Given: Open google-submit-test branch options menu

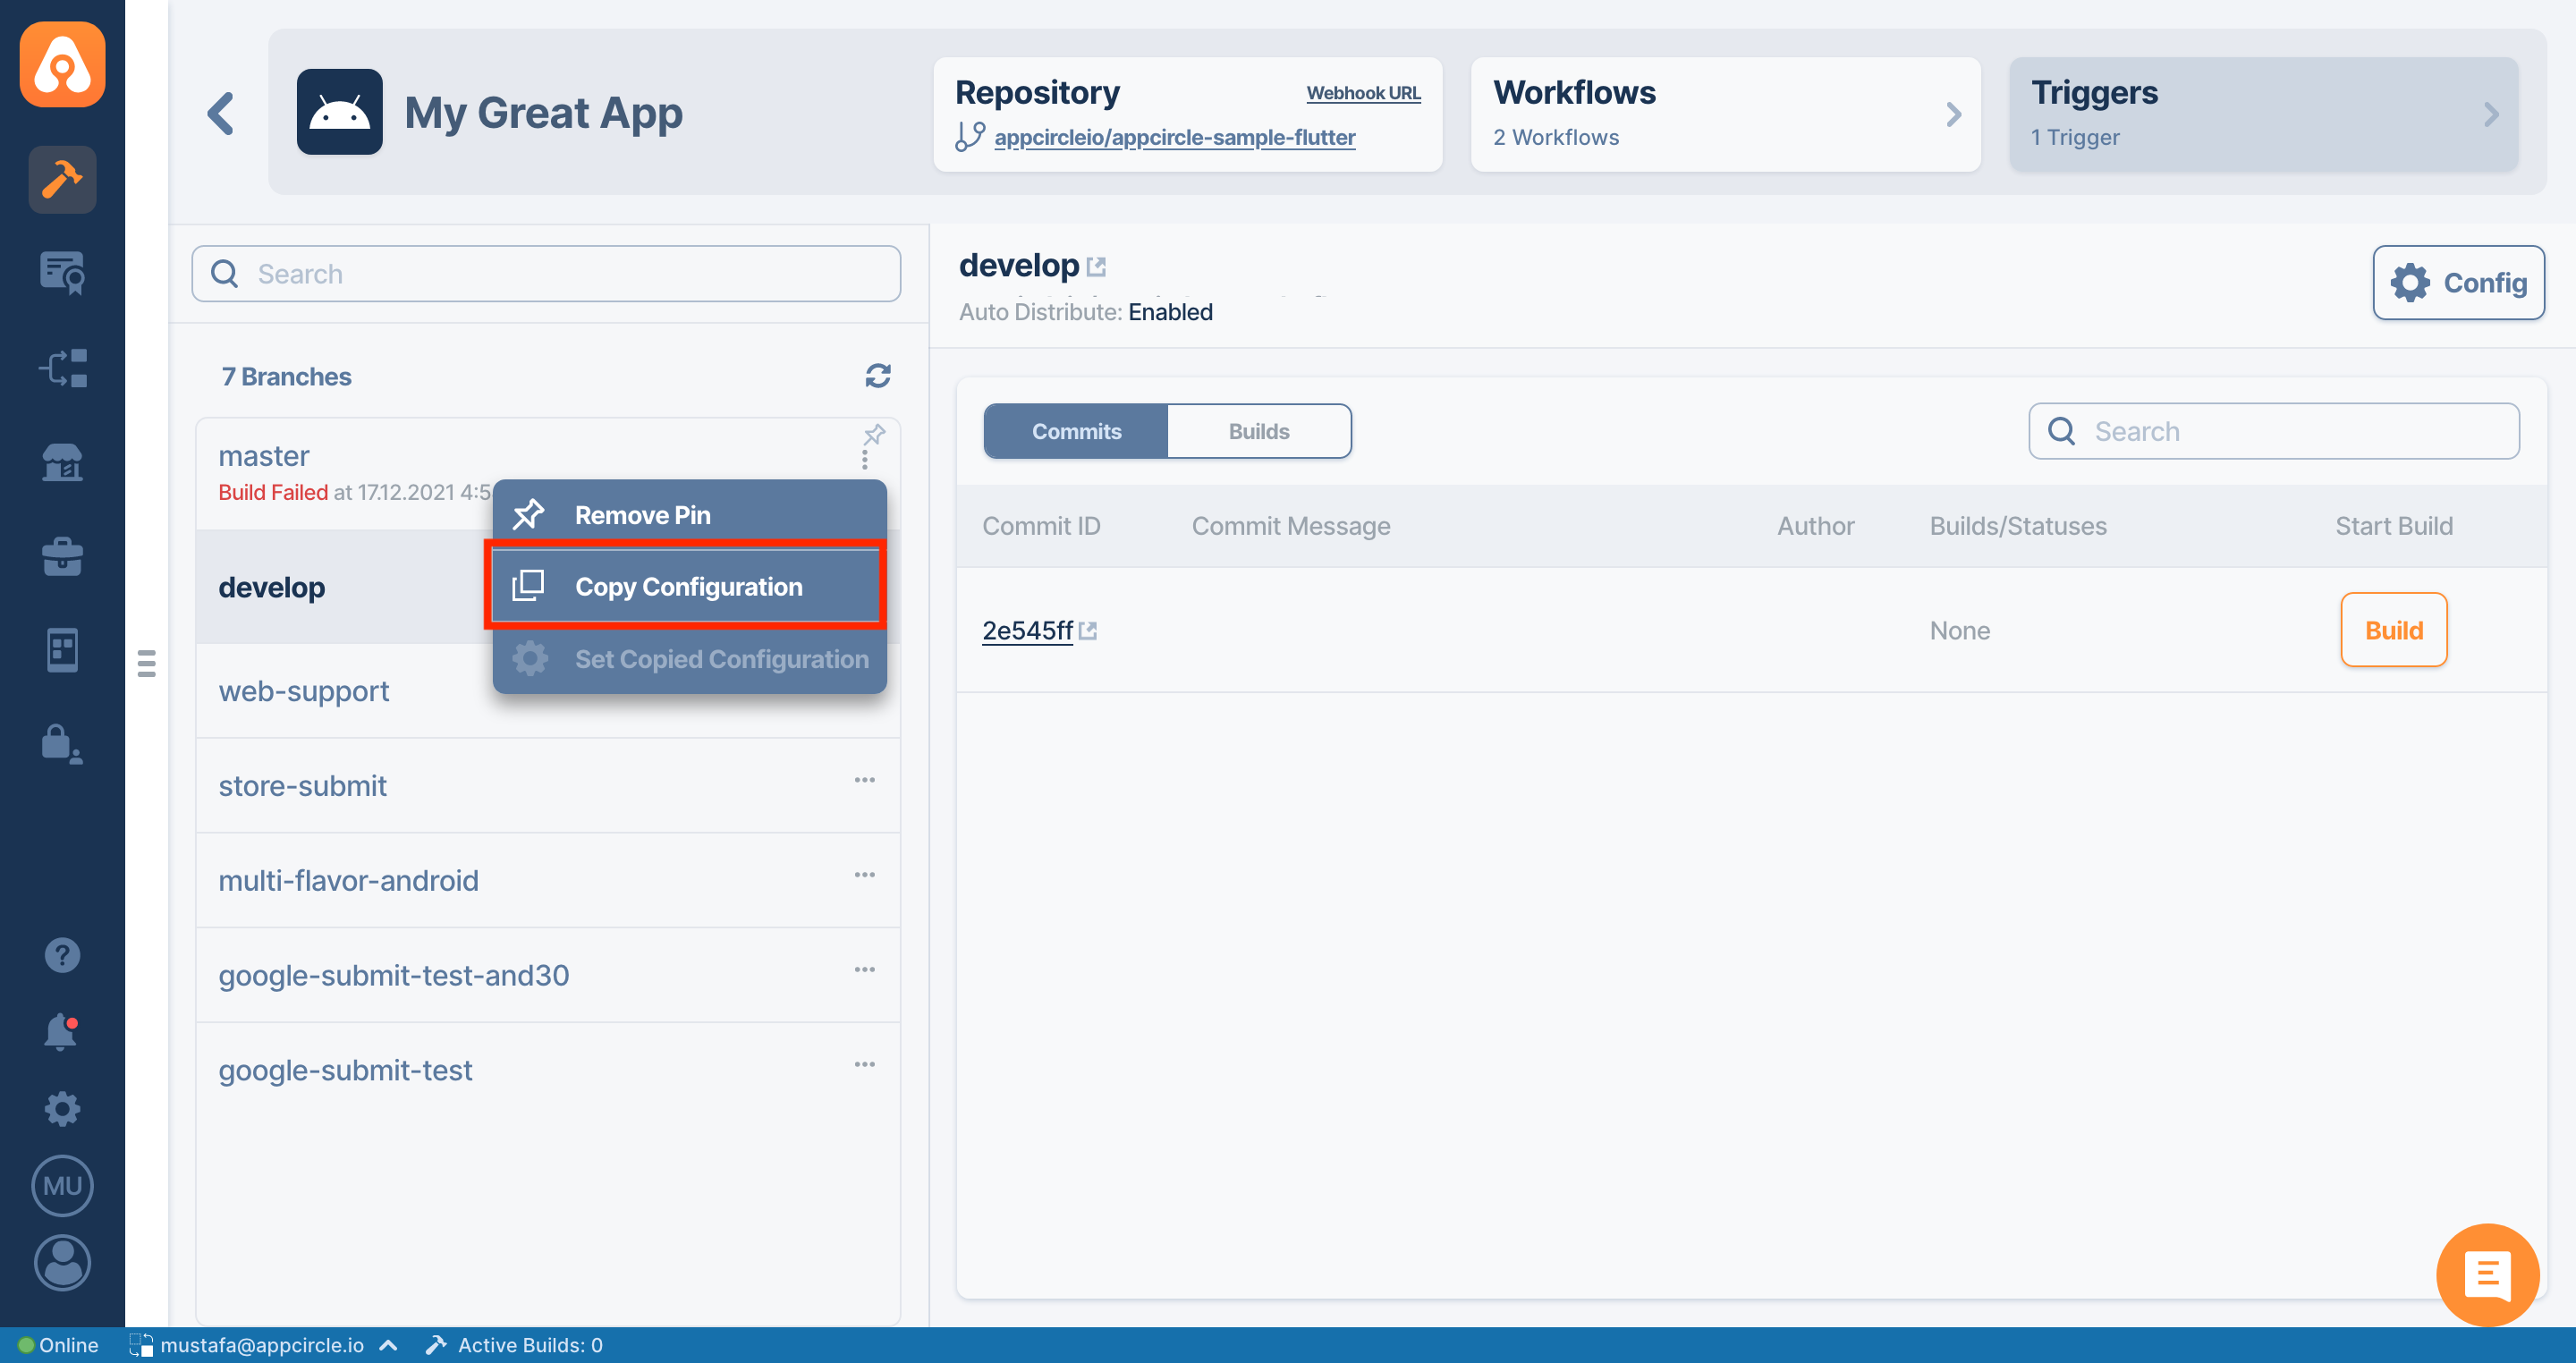Looking at the screenshot, I should click(x=865, y=1064).
